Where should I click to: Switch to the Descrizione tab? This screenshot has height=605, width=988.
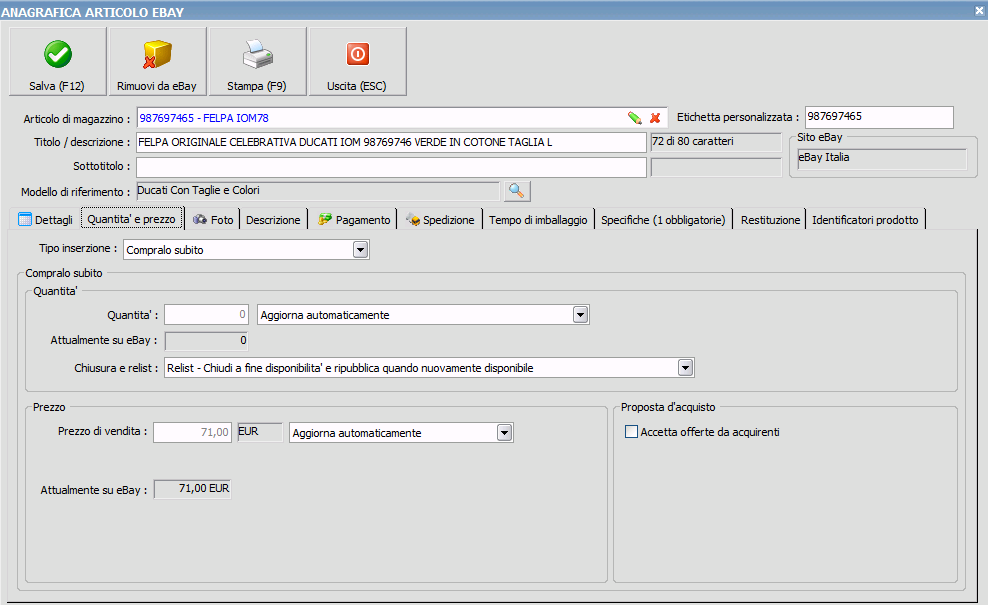pyautogui.click(x=273, y=219)
